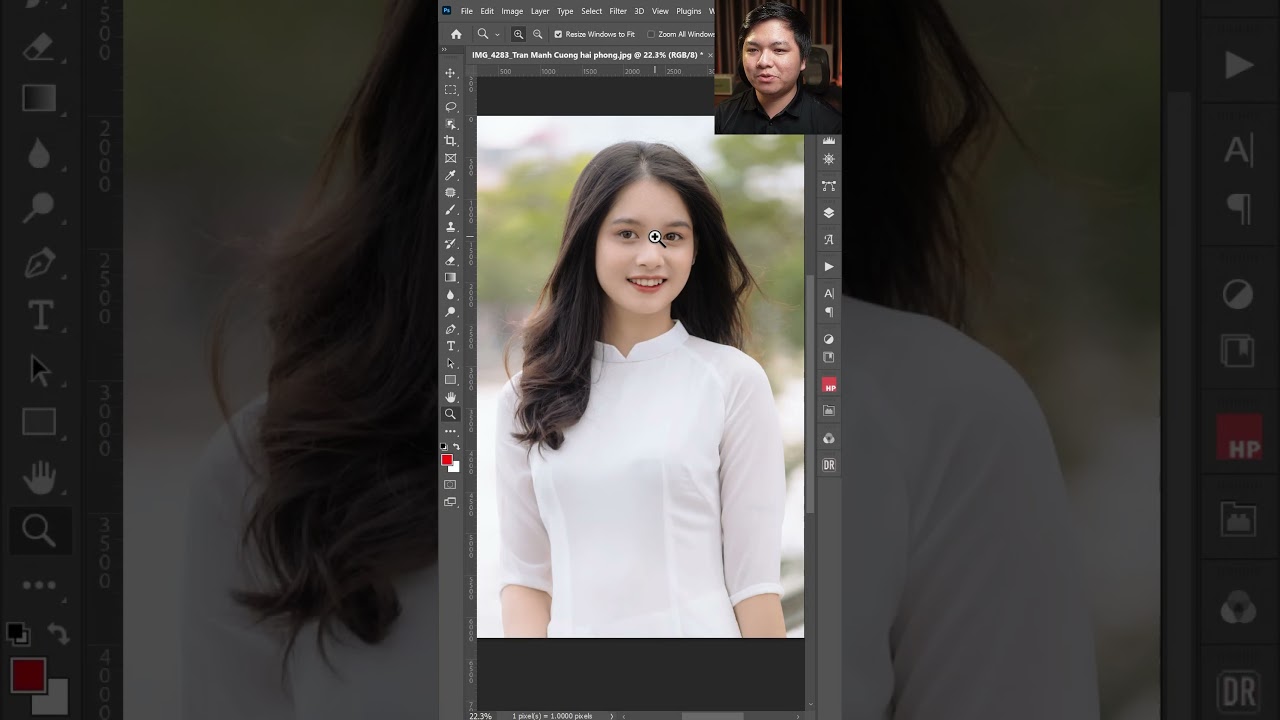This screenshot has width=1280, height=720.
Task: Open the Paragraph panel icon
Action: (x=829, y=312)
